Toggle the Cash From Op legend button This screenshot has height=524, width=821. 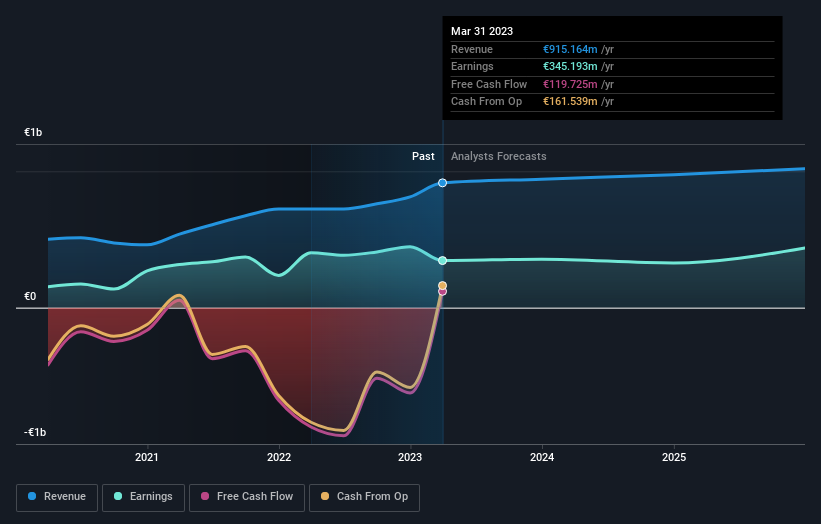tap(364, 497)
